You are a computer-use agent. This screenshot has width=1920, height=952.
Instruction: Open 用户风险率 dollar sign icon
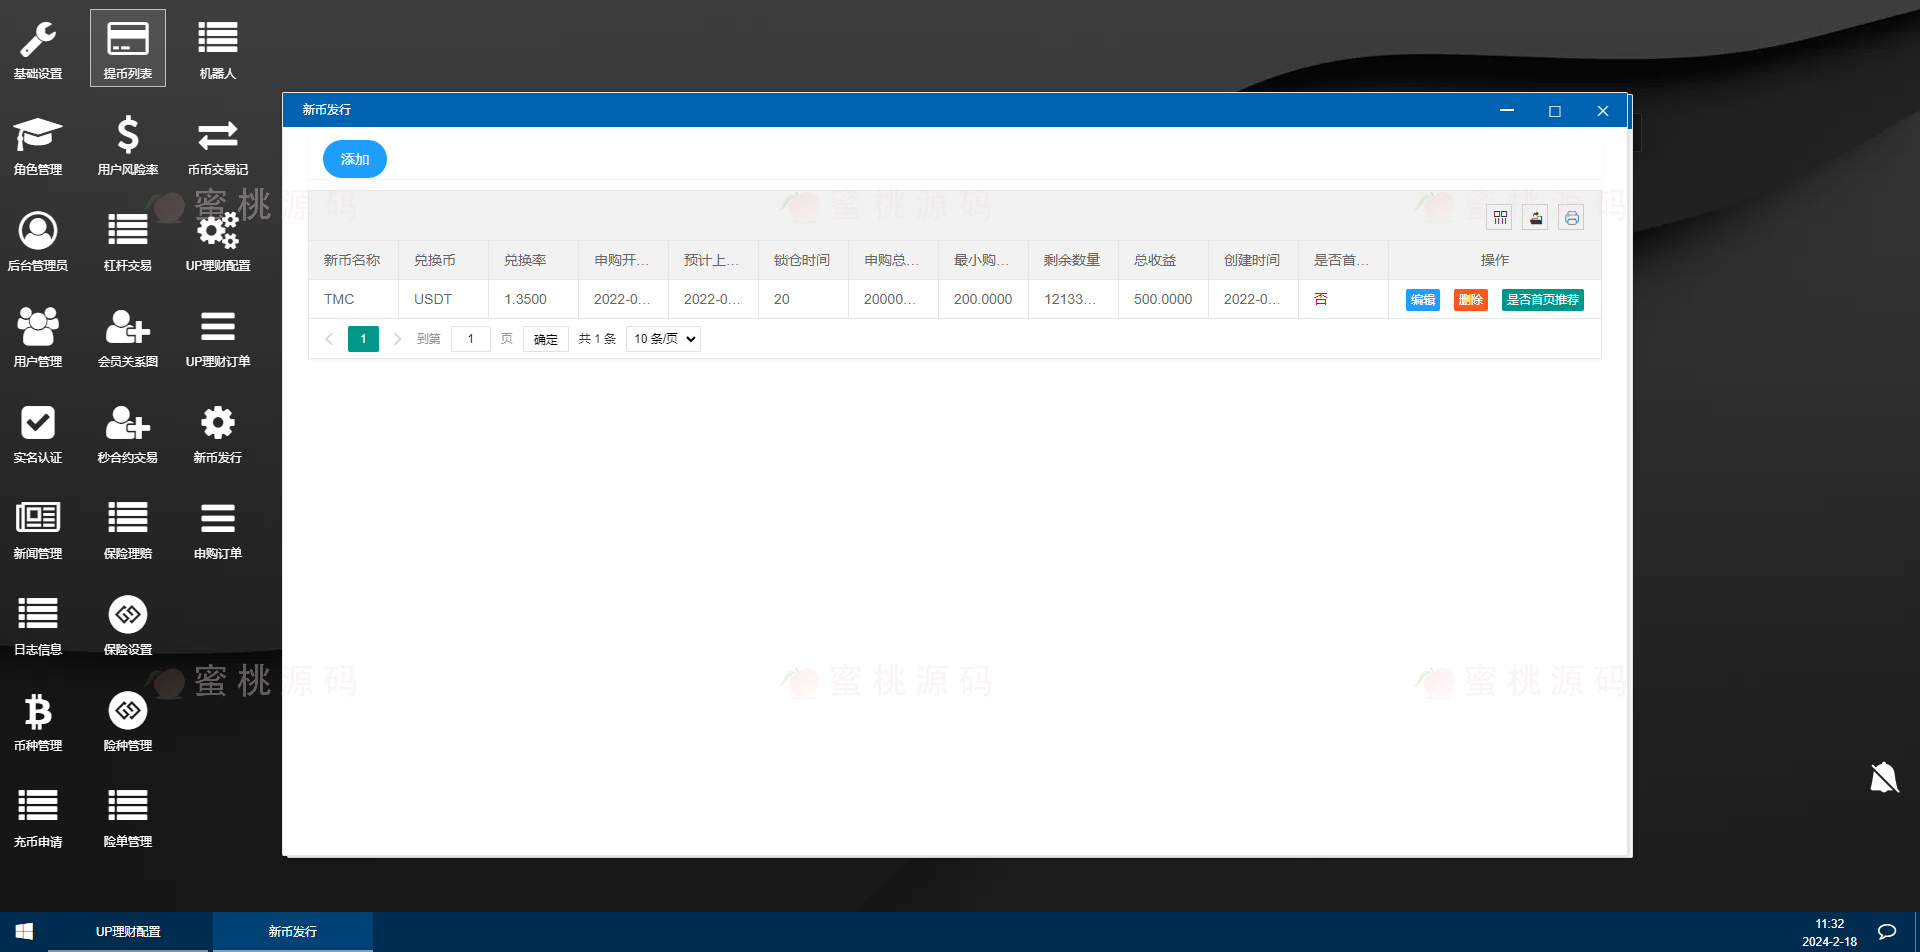coord(128,135)
